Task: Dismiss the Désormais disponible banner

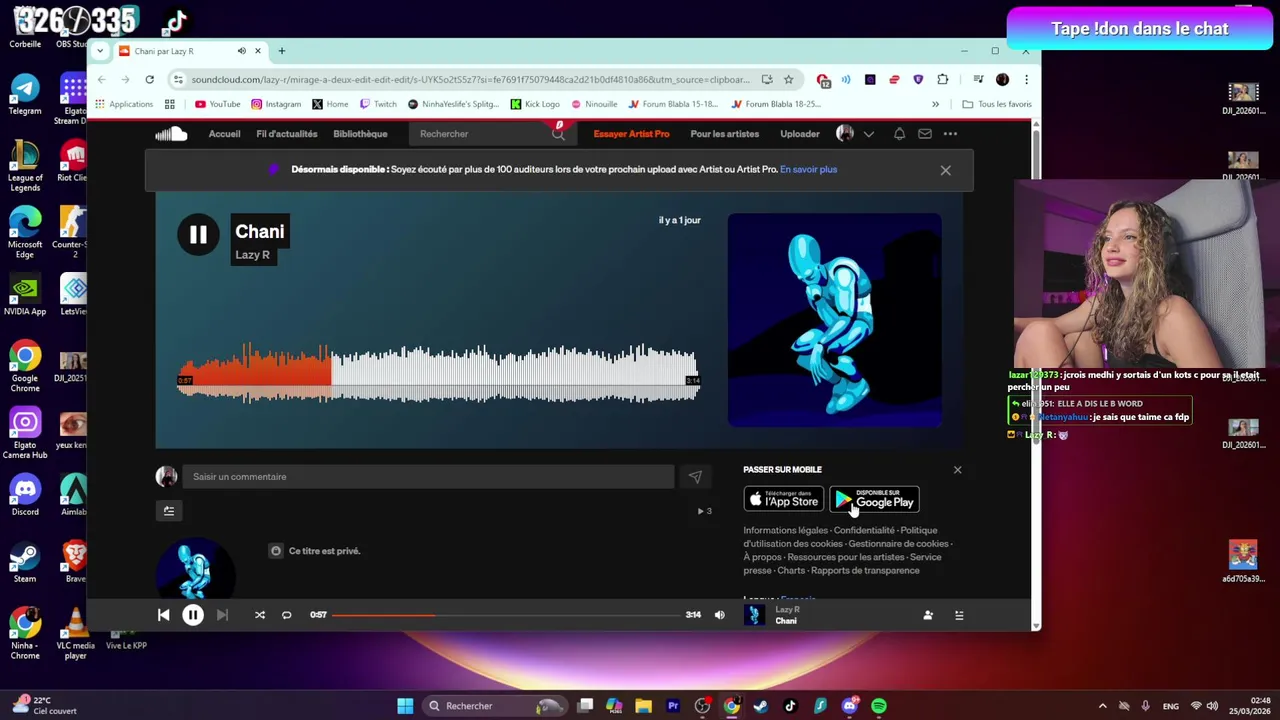Action: (x=945, y=170)
